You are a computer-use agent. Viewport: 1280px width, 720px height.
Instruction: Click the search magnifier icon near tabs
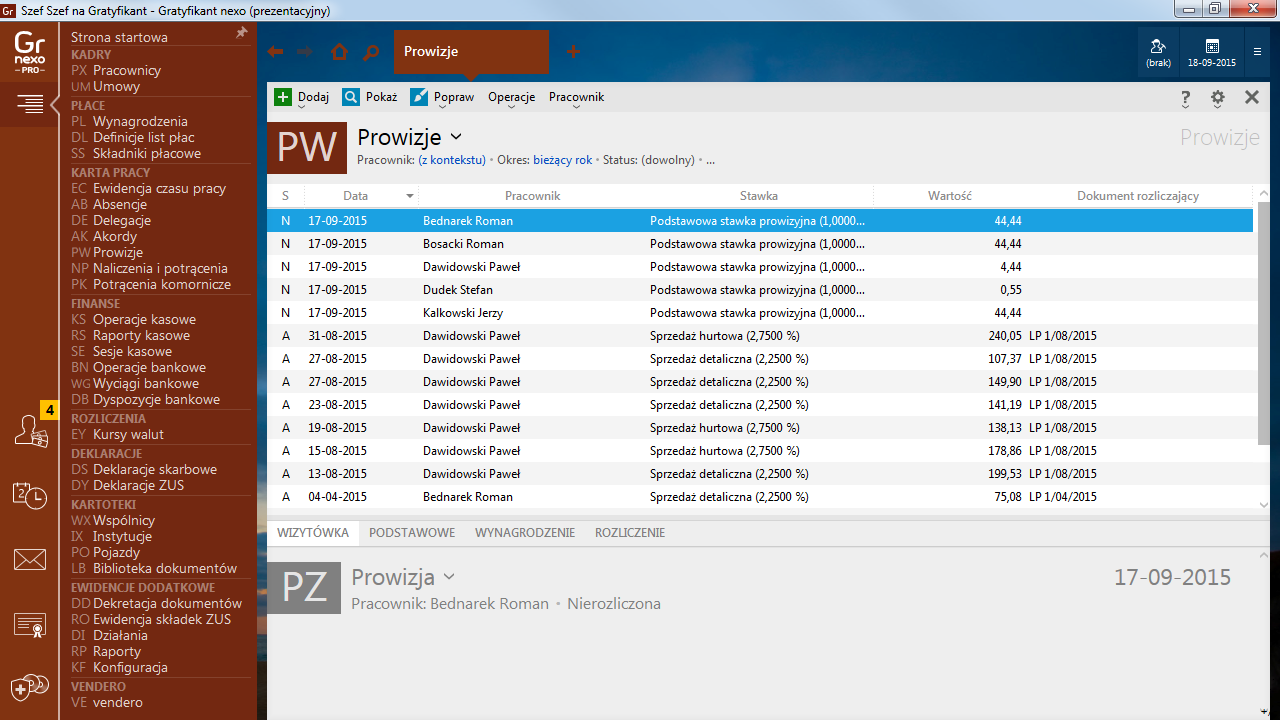click(x=371, y=52)
